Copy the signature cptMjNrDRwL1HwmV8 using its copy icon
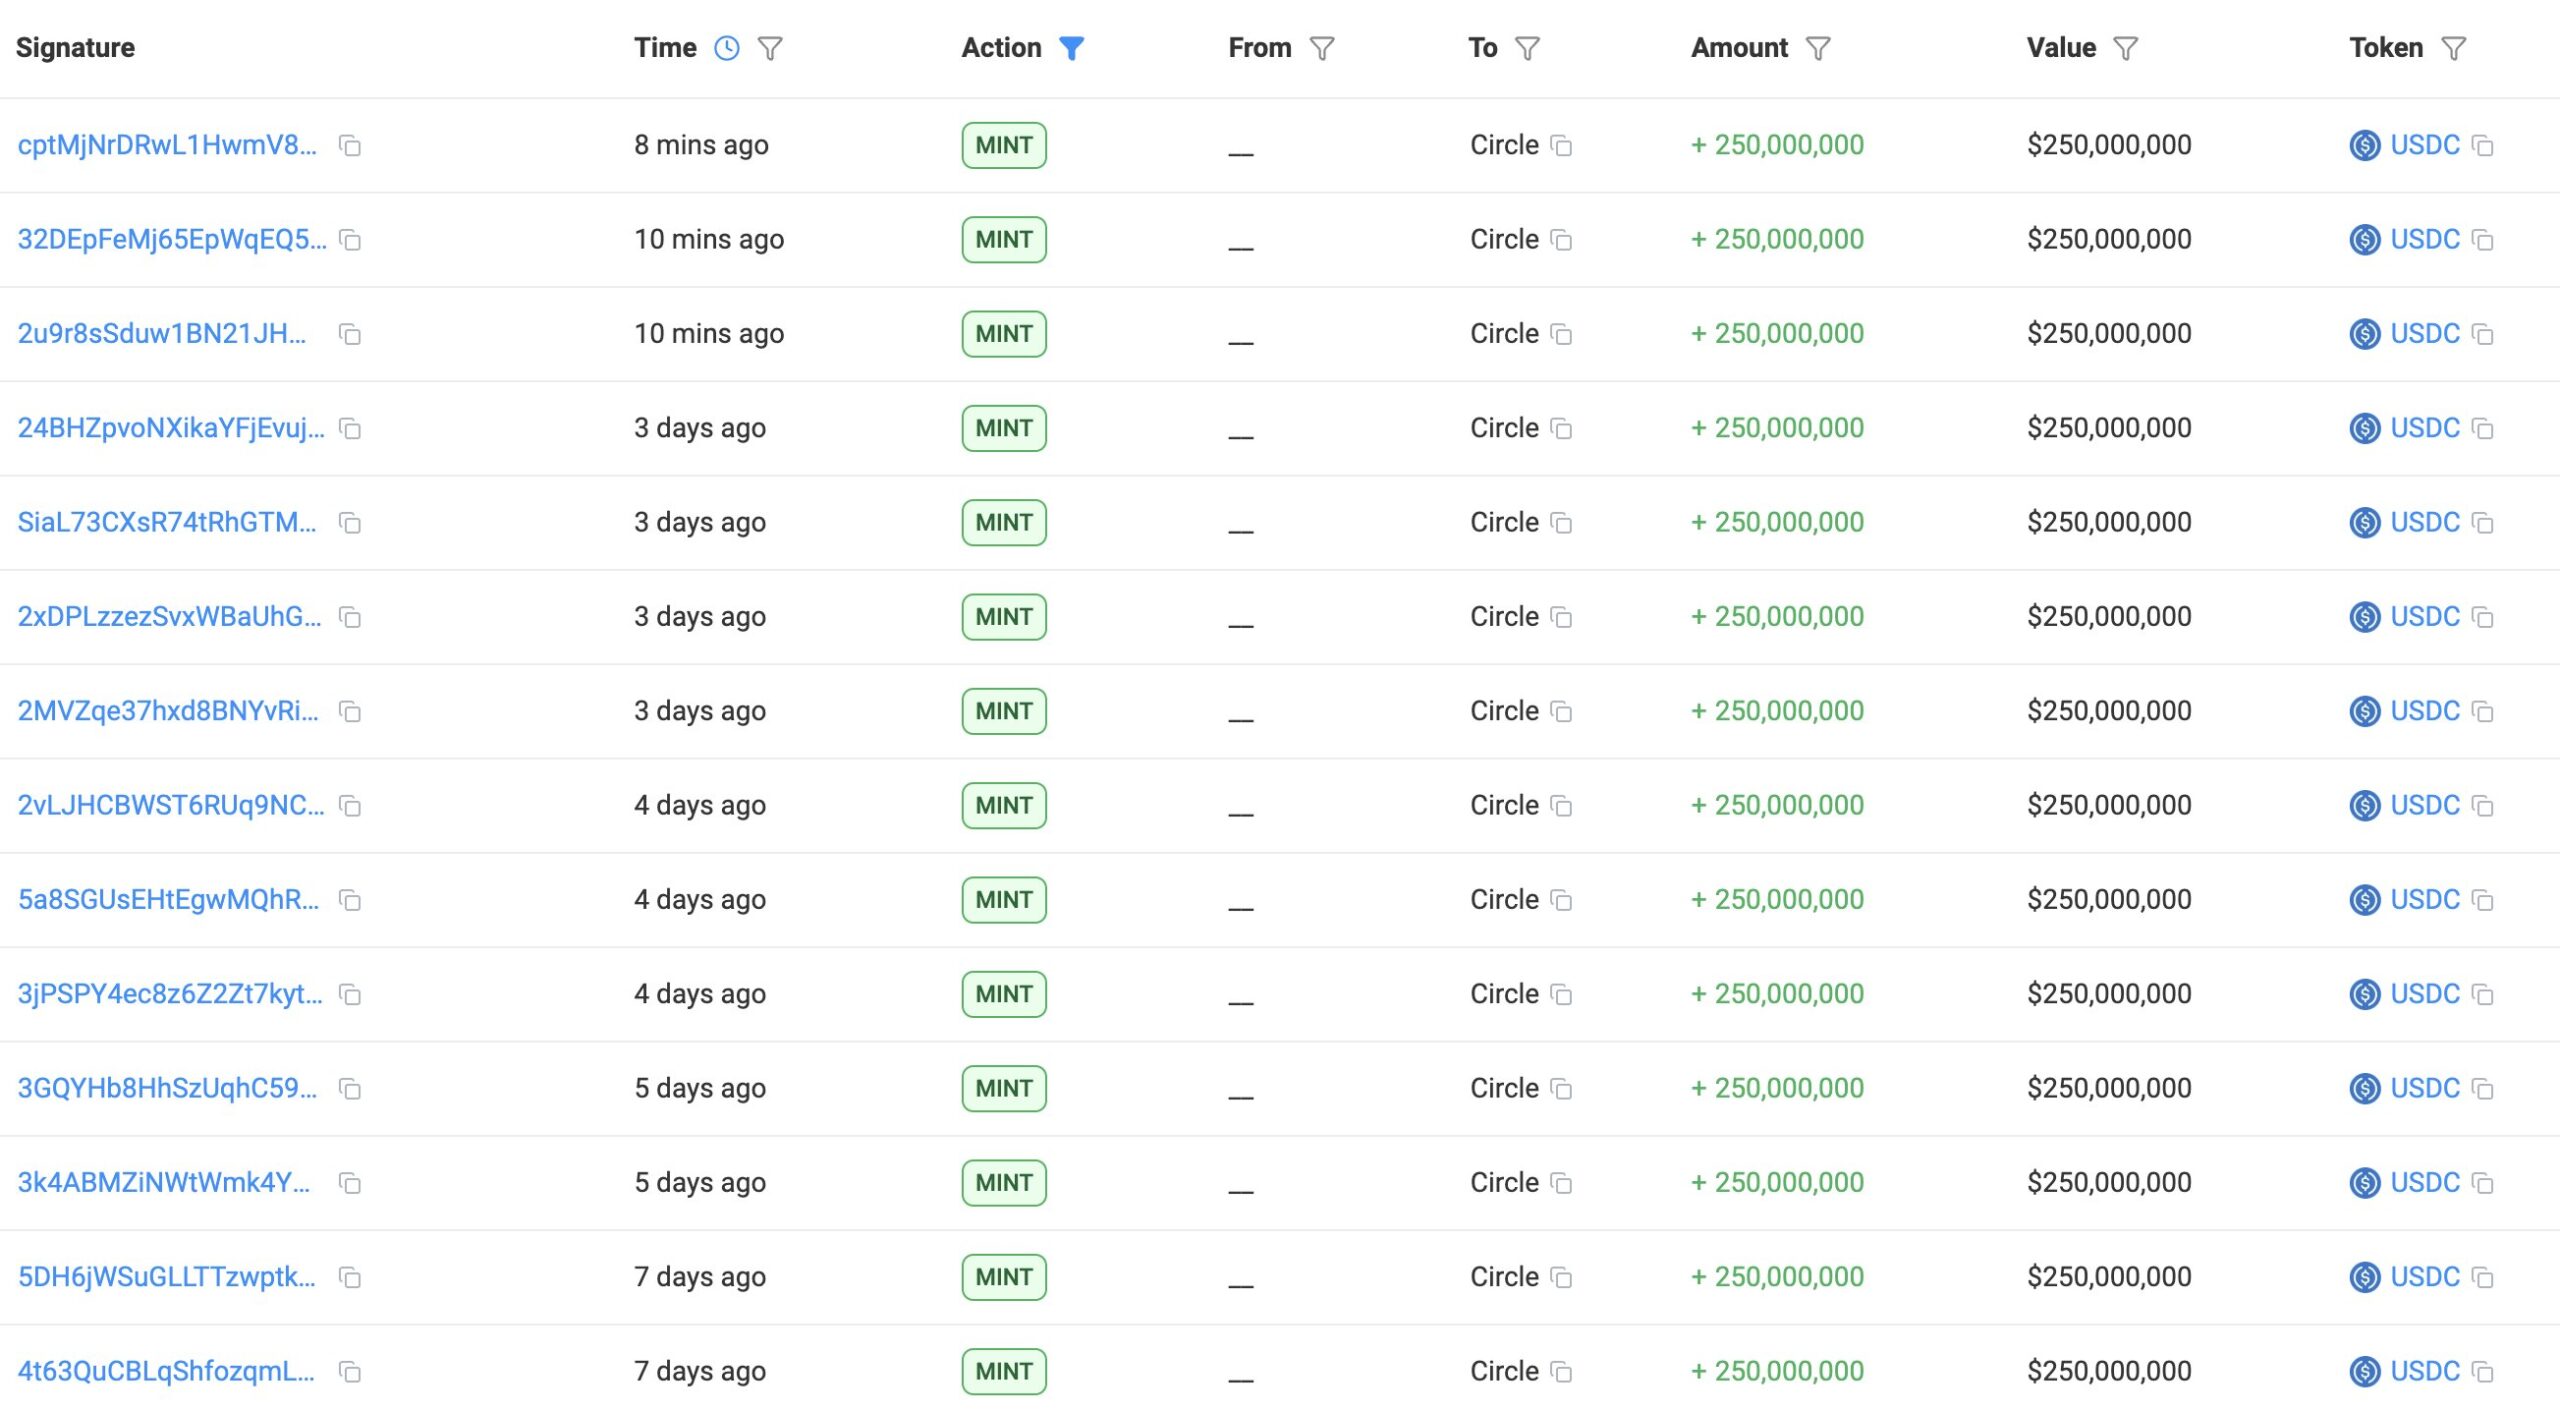2560x1411 pixels. click(x=349, y=146)
